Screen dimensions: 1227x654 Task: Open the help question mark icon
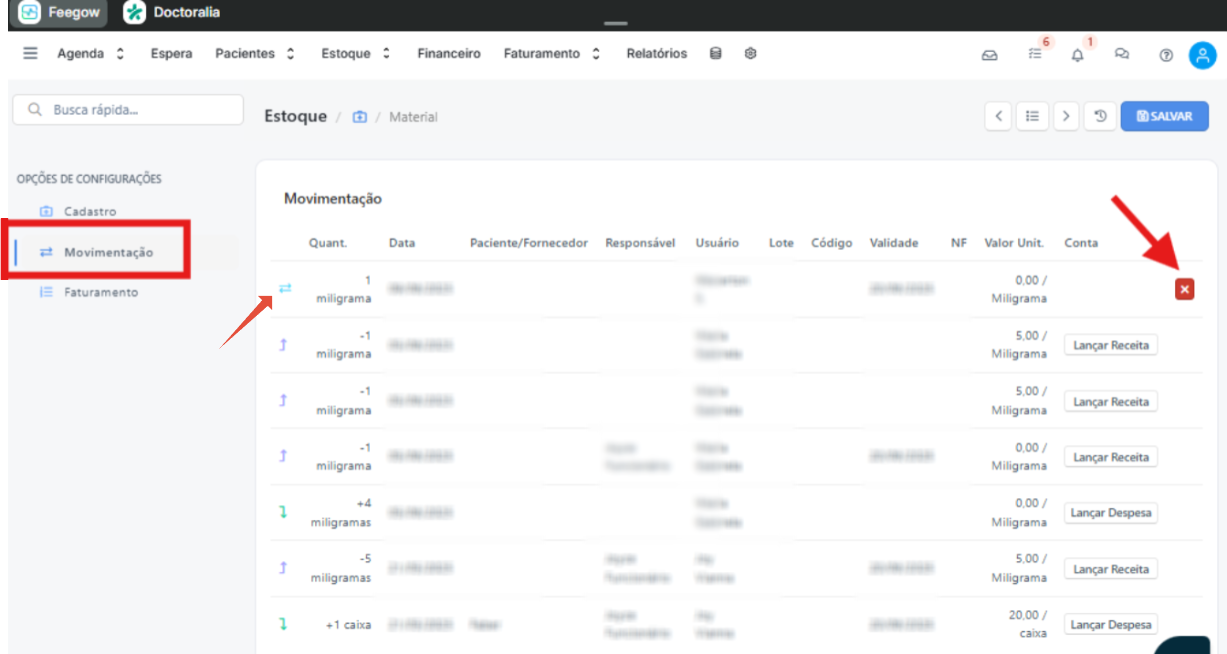click(1166, 56)
